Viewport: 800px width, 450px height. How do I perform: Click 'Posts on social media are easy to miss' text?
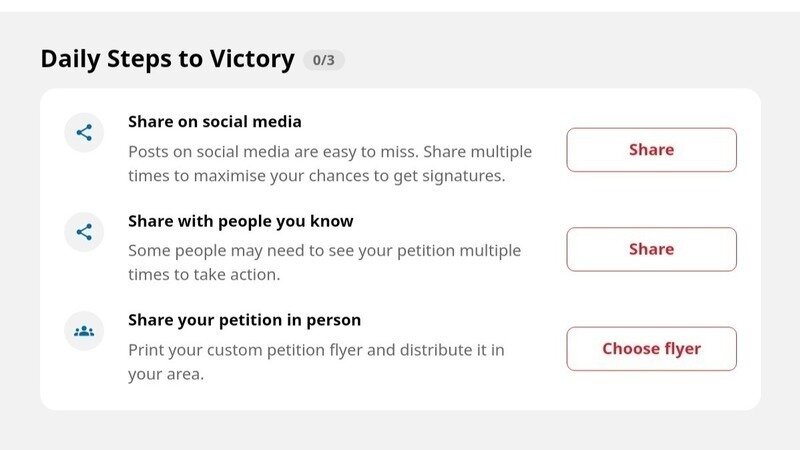[300, 152]
